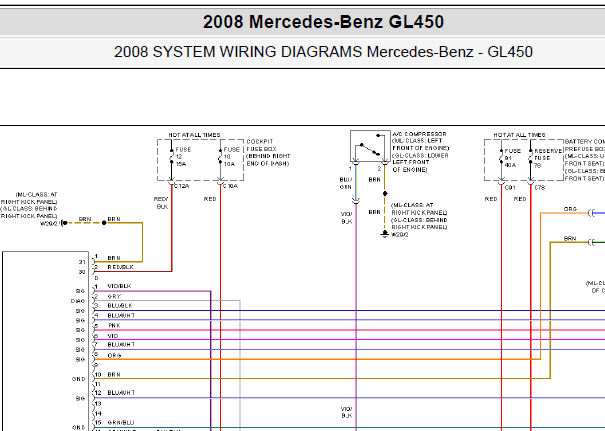Click the "RESERVE FUSE 78" label
Screen dimensions: 605x431
tap(548, 158)
